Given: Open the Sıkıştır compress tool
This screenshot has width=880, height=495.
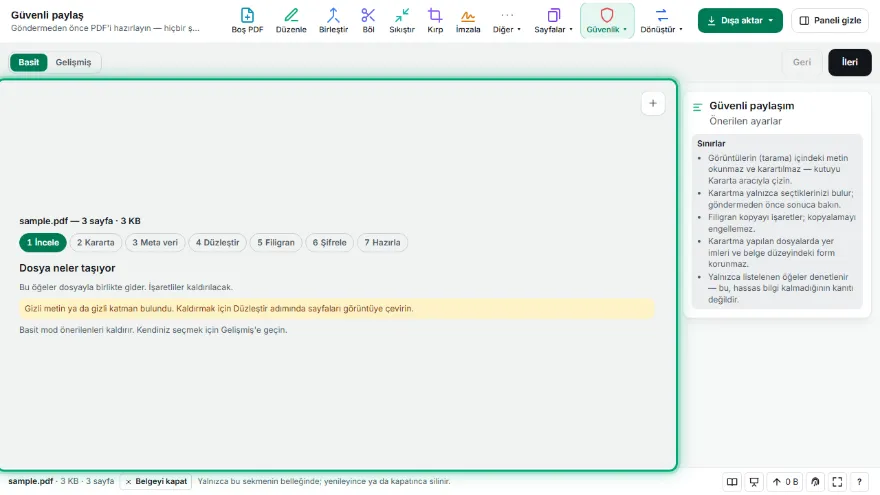Looking at the screenshot, I should [x=402, y=20].
